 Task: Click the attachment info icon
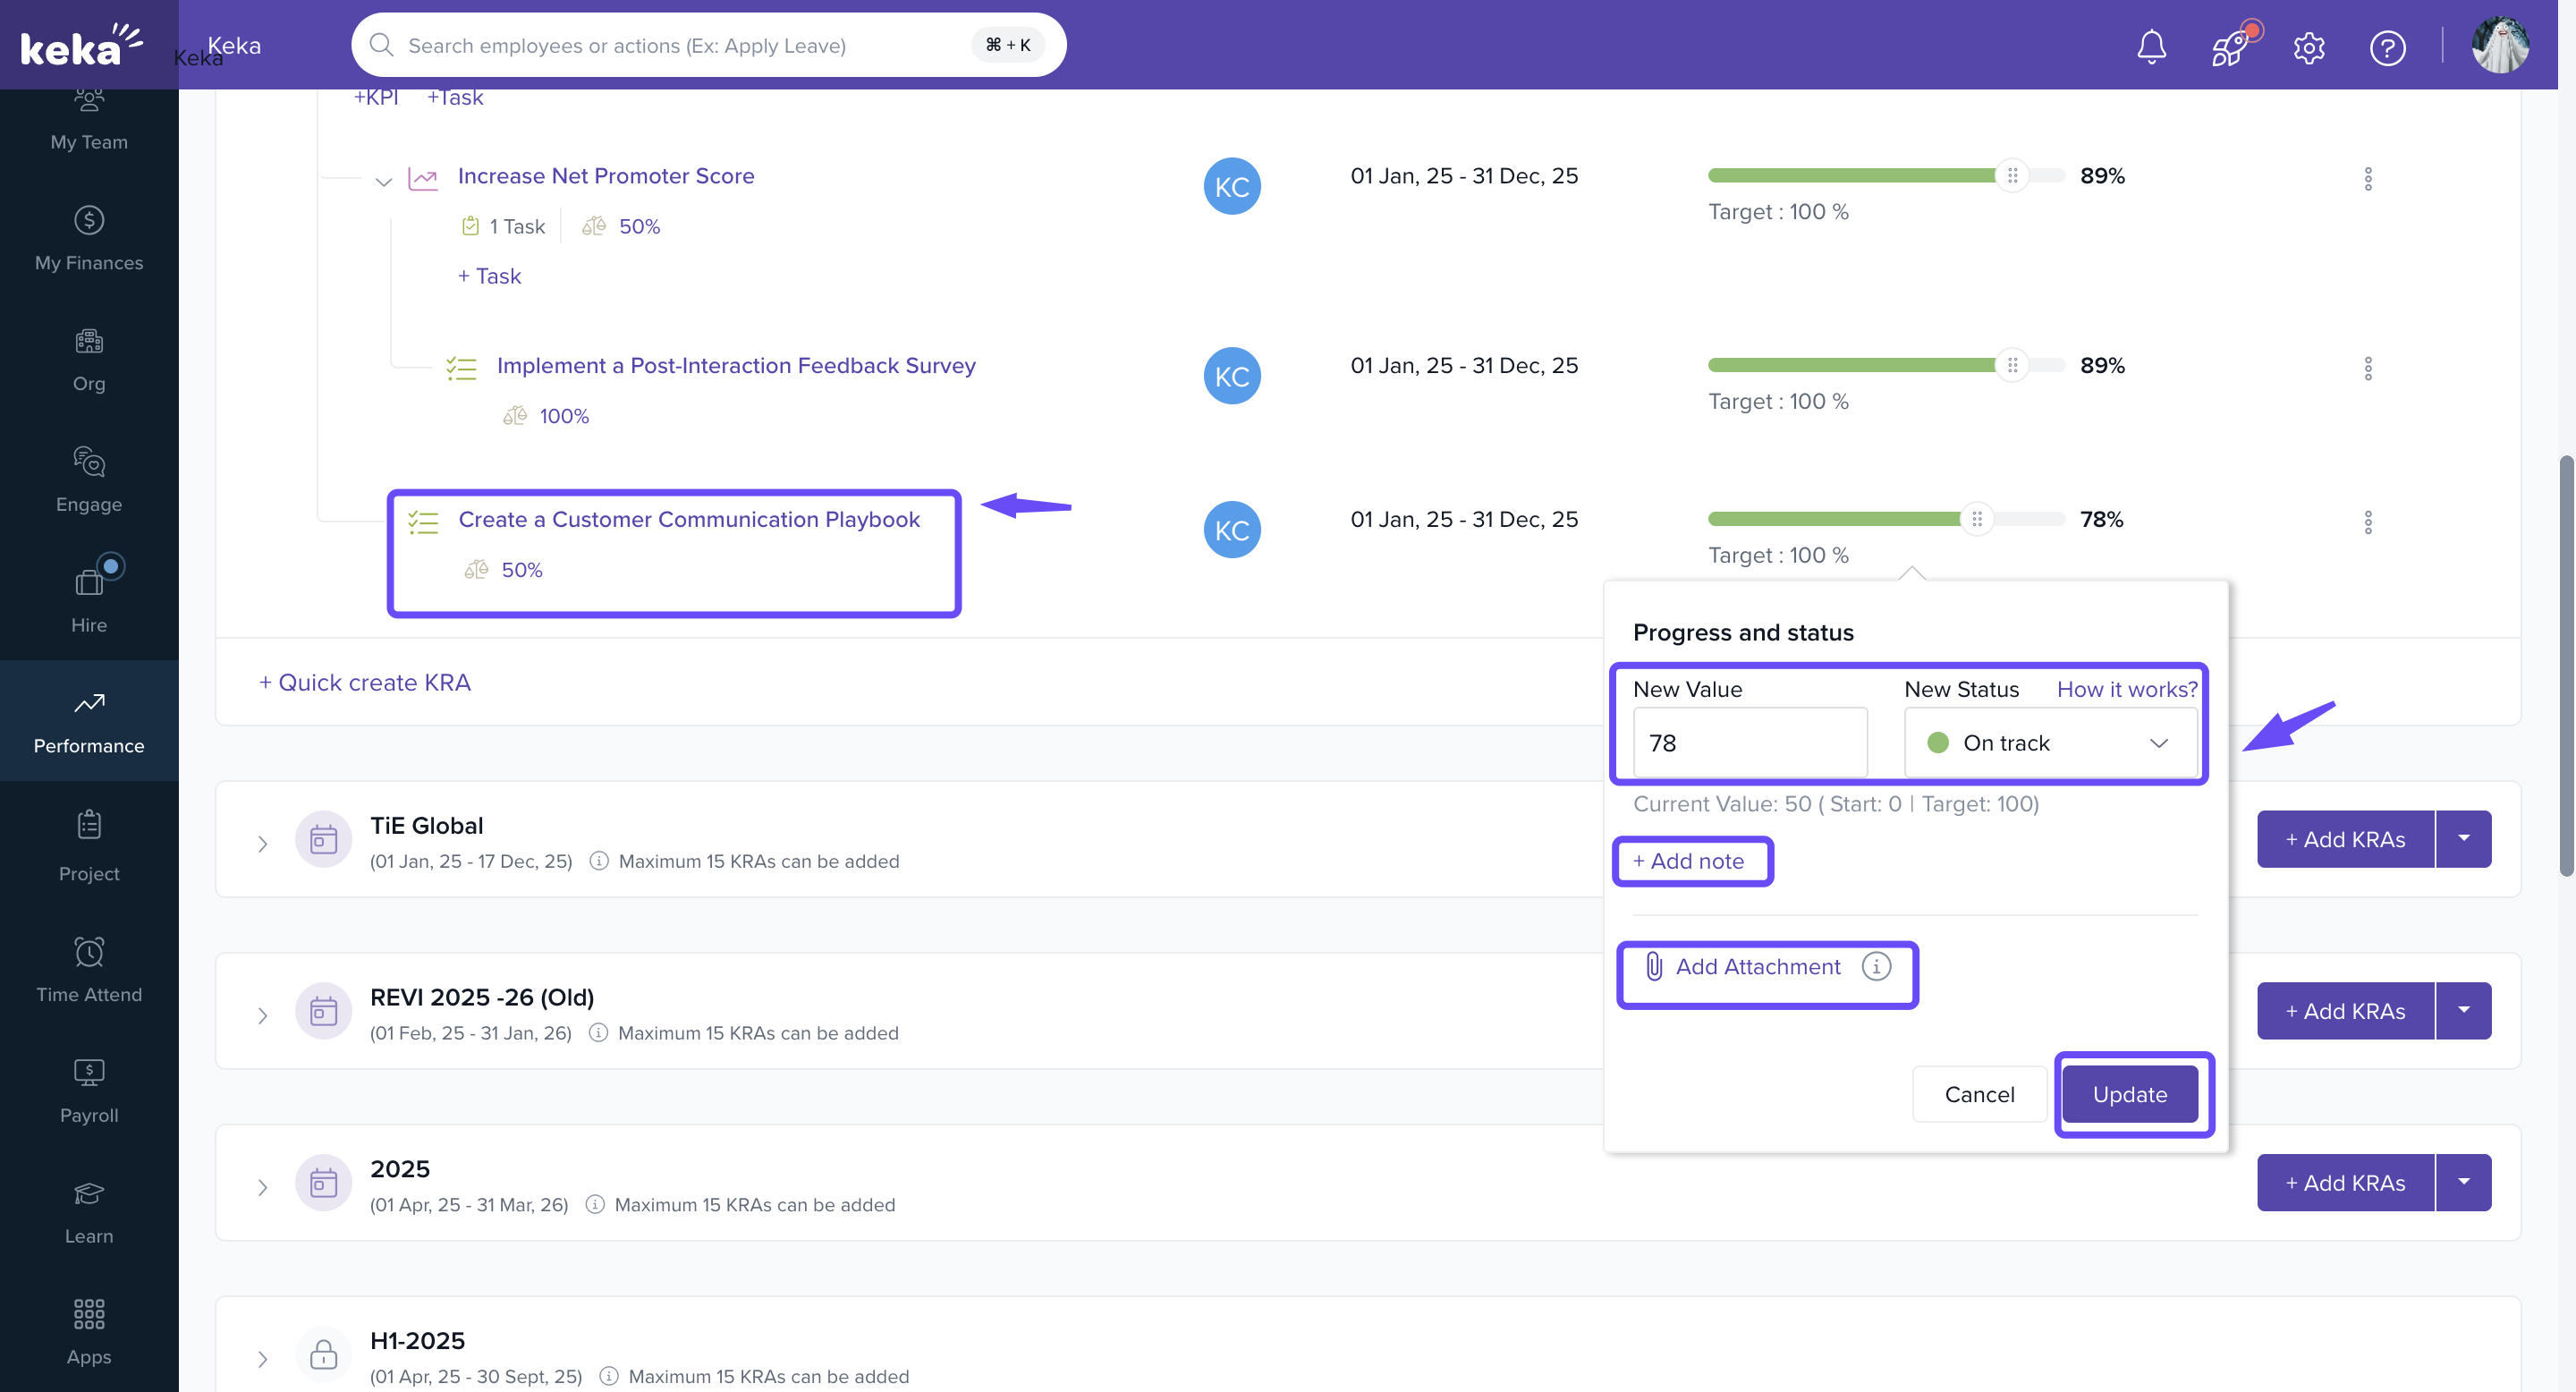click(x=1876, y=966)
